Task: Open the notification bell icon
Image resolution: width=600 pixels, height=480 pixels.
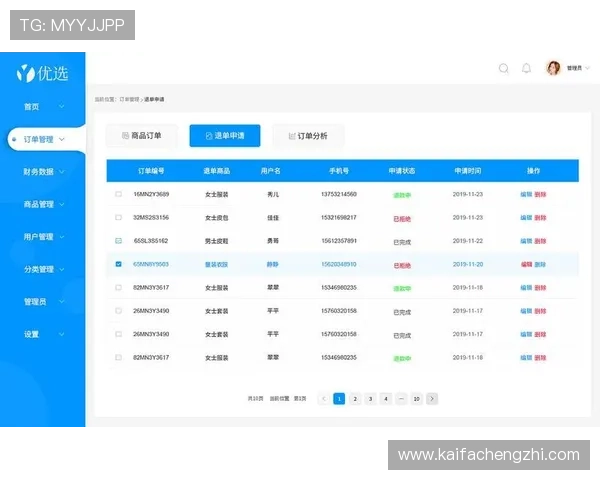Action: tap(527, 69)
